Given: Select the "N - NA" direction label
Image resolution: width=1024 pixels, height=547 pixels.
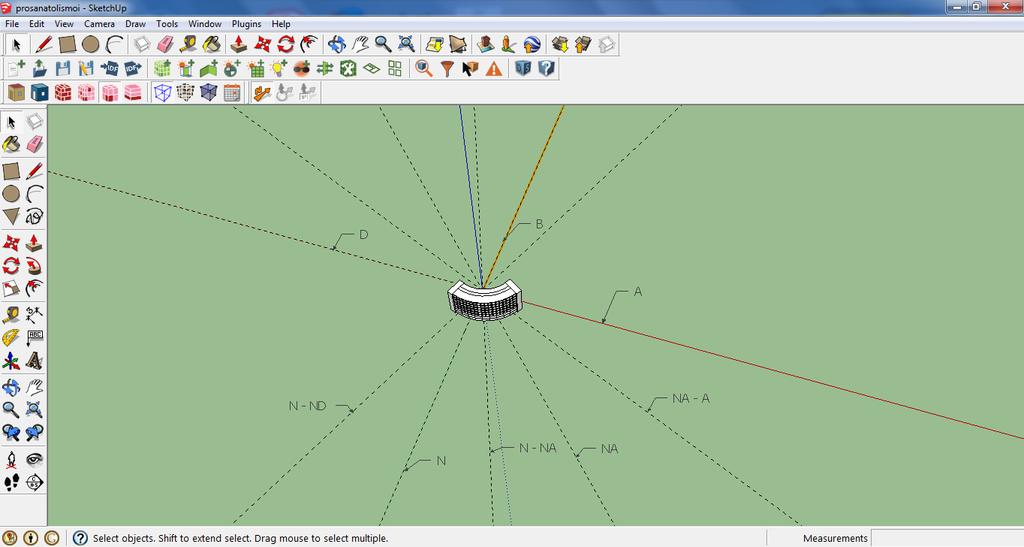Looking at the screenshot, I should [537, 448].
